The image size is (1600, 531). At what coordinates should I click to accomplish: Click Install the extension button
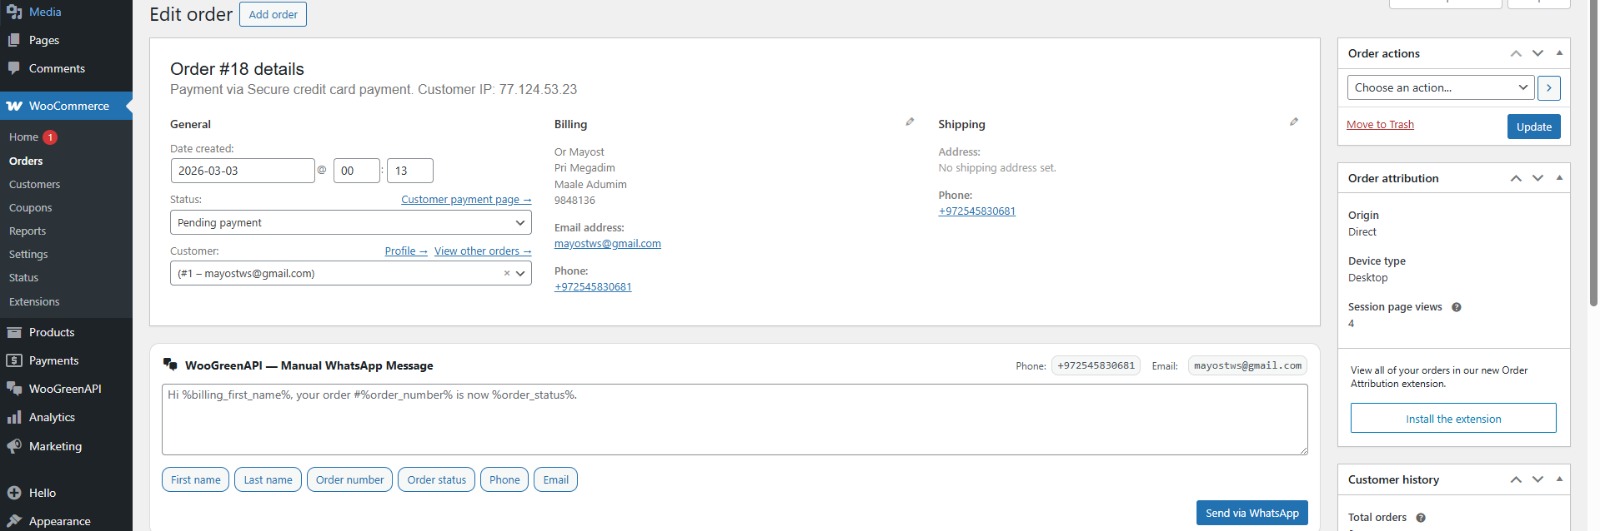(x=1453, y=419)
